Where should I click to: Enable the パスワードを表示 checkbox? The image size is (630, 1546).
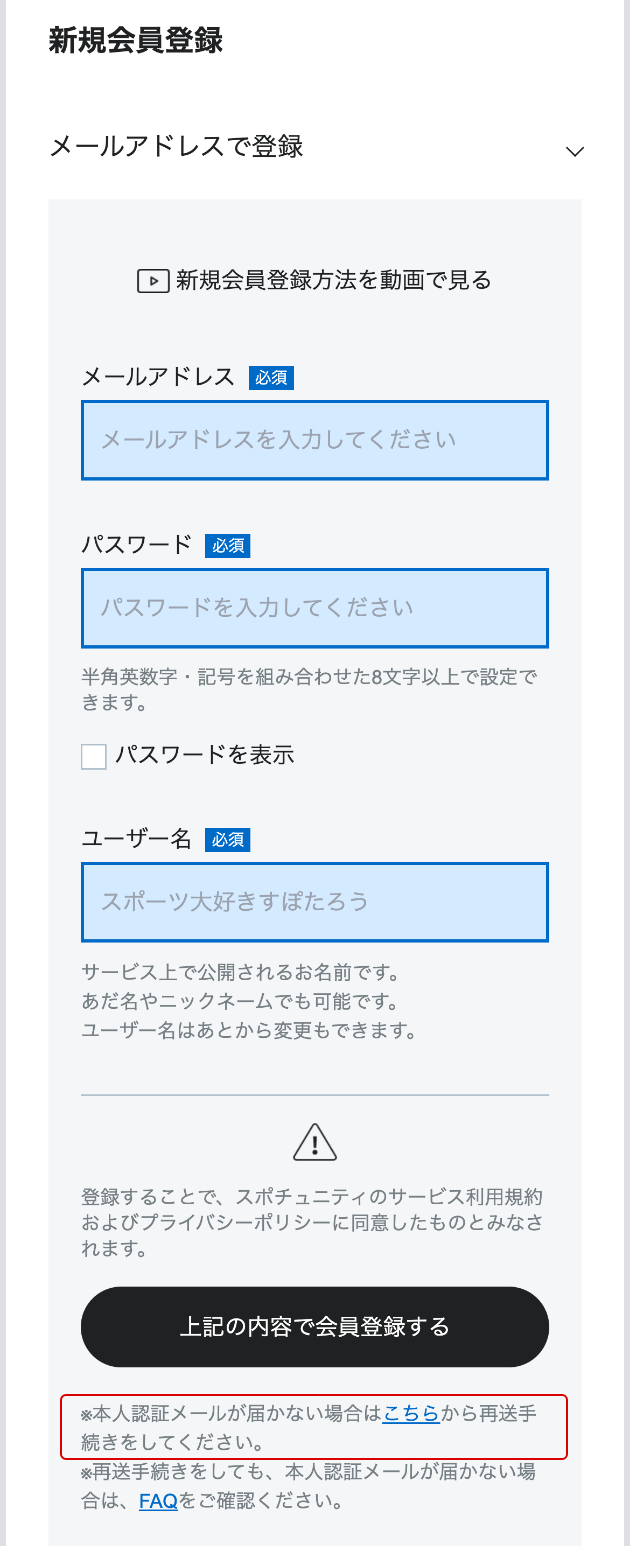93,757
